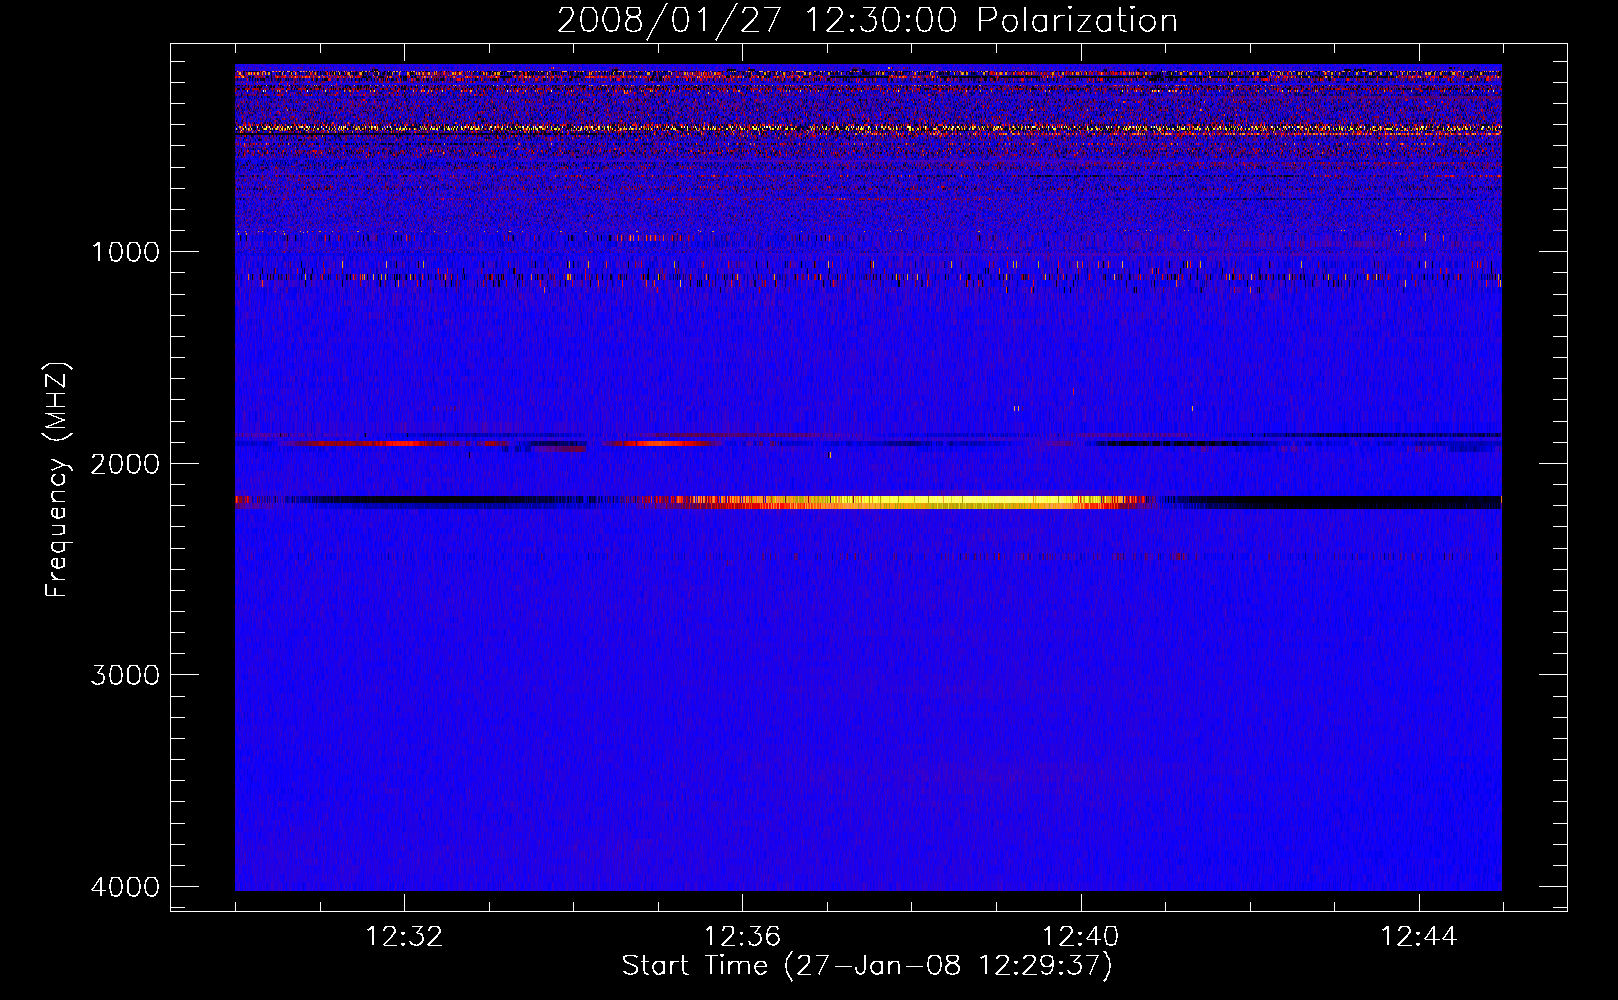The width and height of the screenshot is (1618, 1000).
Task: Click the "2000" frequency tick label
Action: (125, 464)
